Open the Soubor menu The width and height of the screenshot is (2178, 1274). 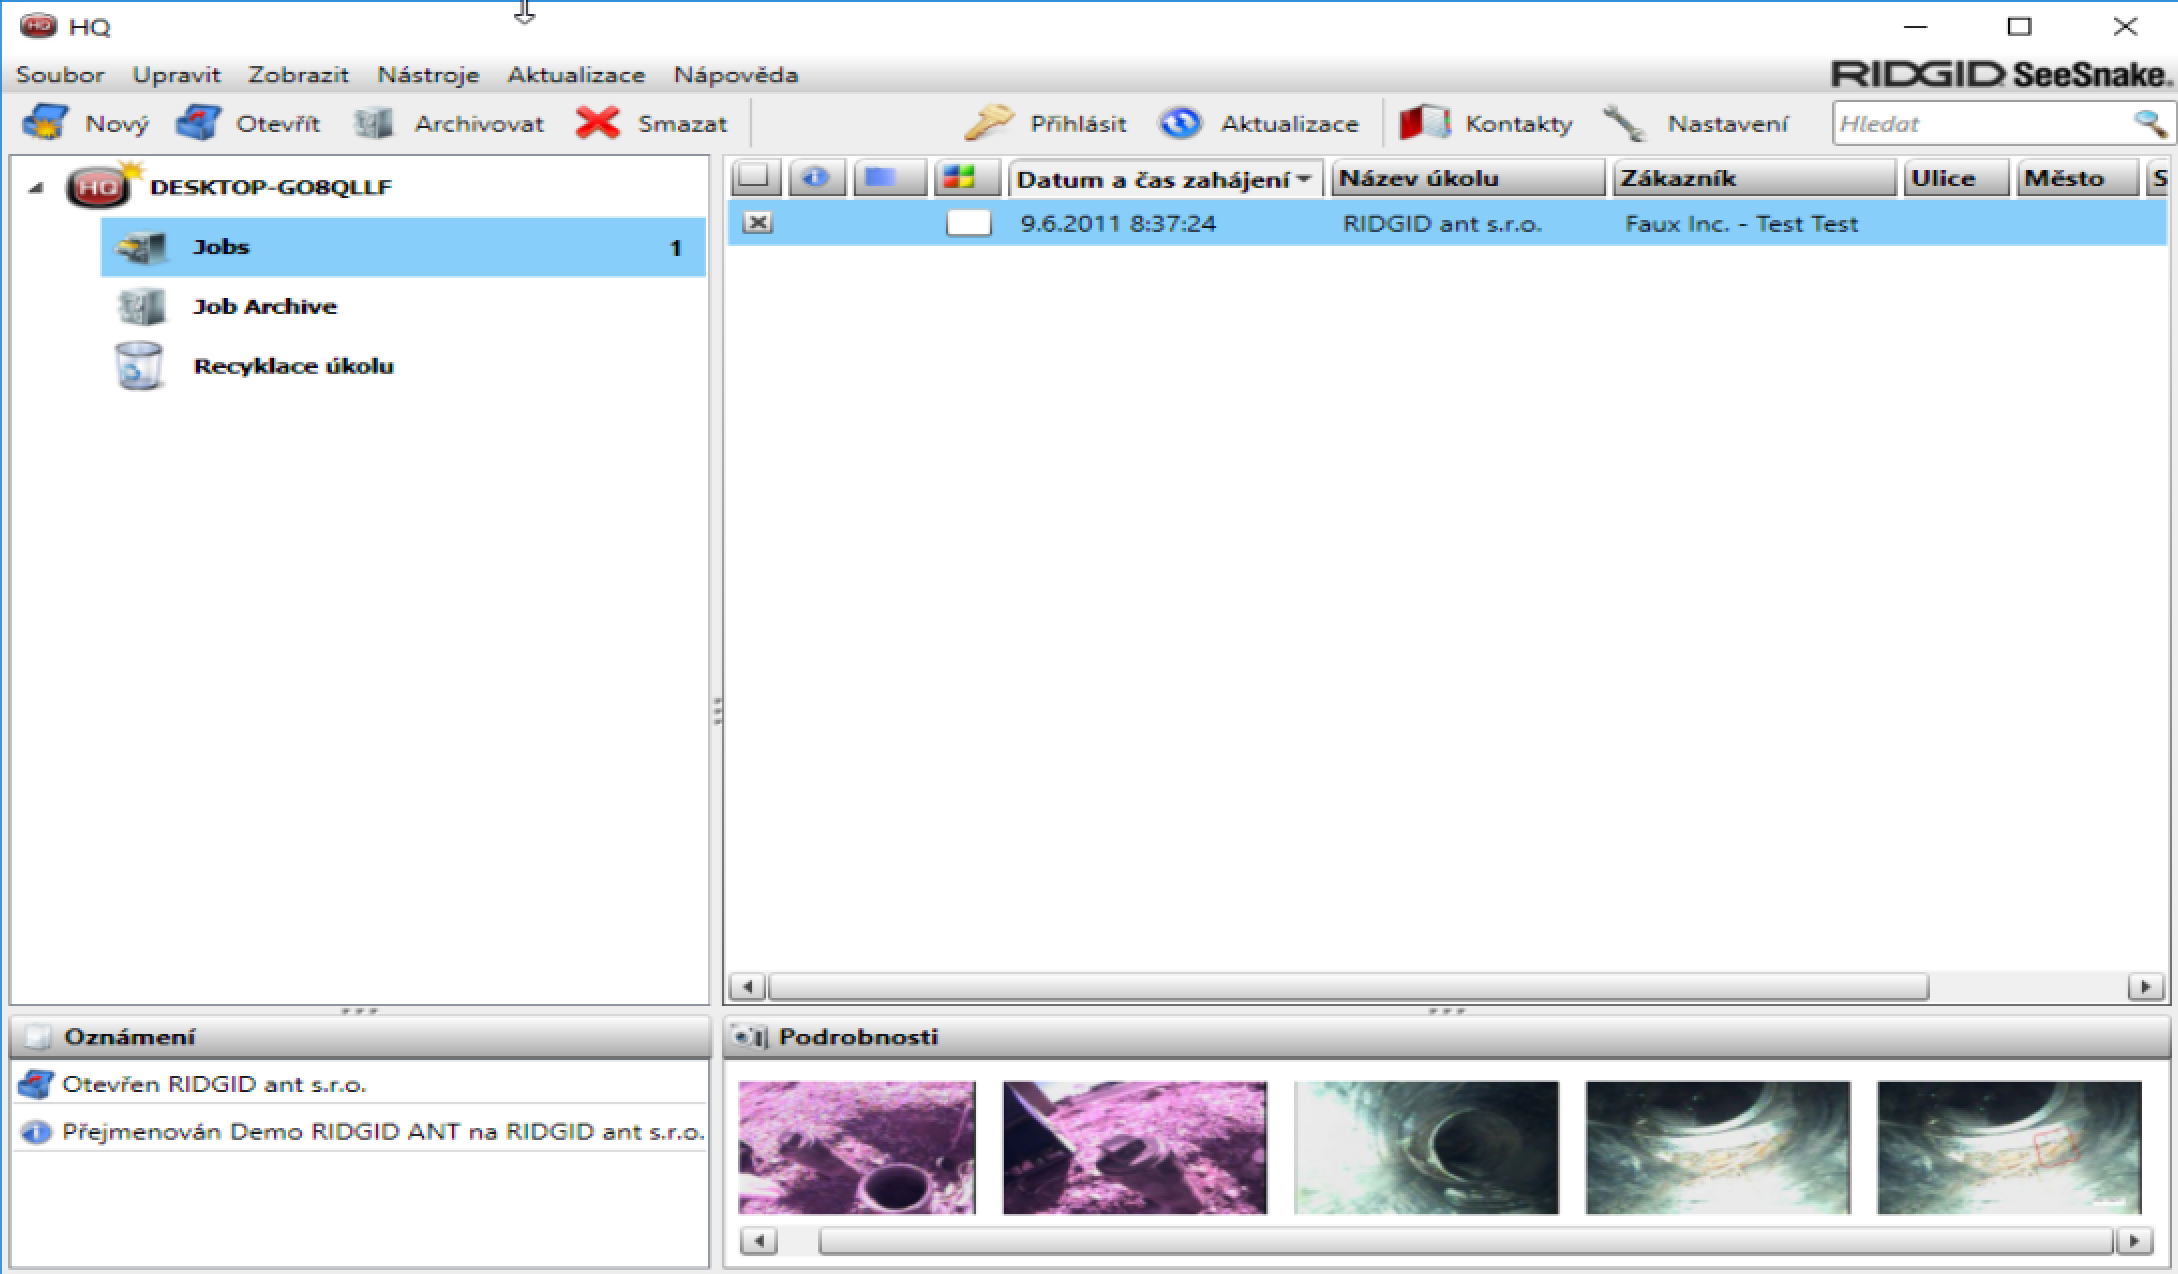tap(60, 75)
